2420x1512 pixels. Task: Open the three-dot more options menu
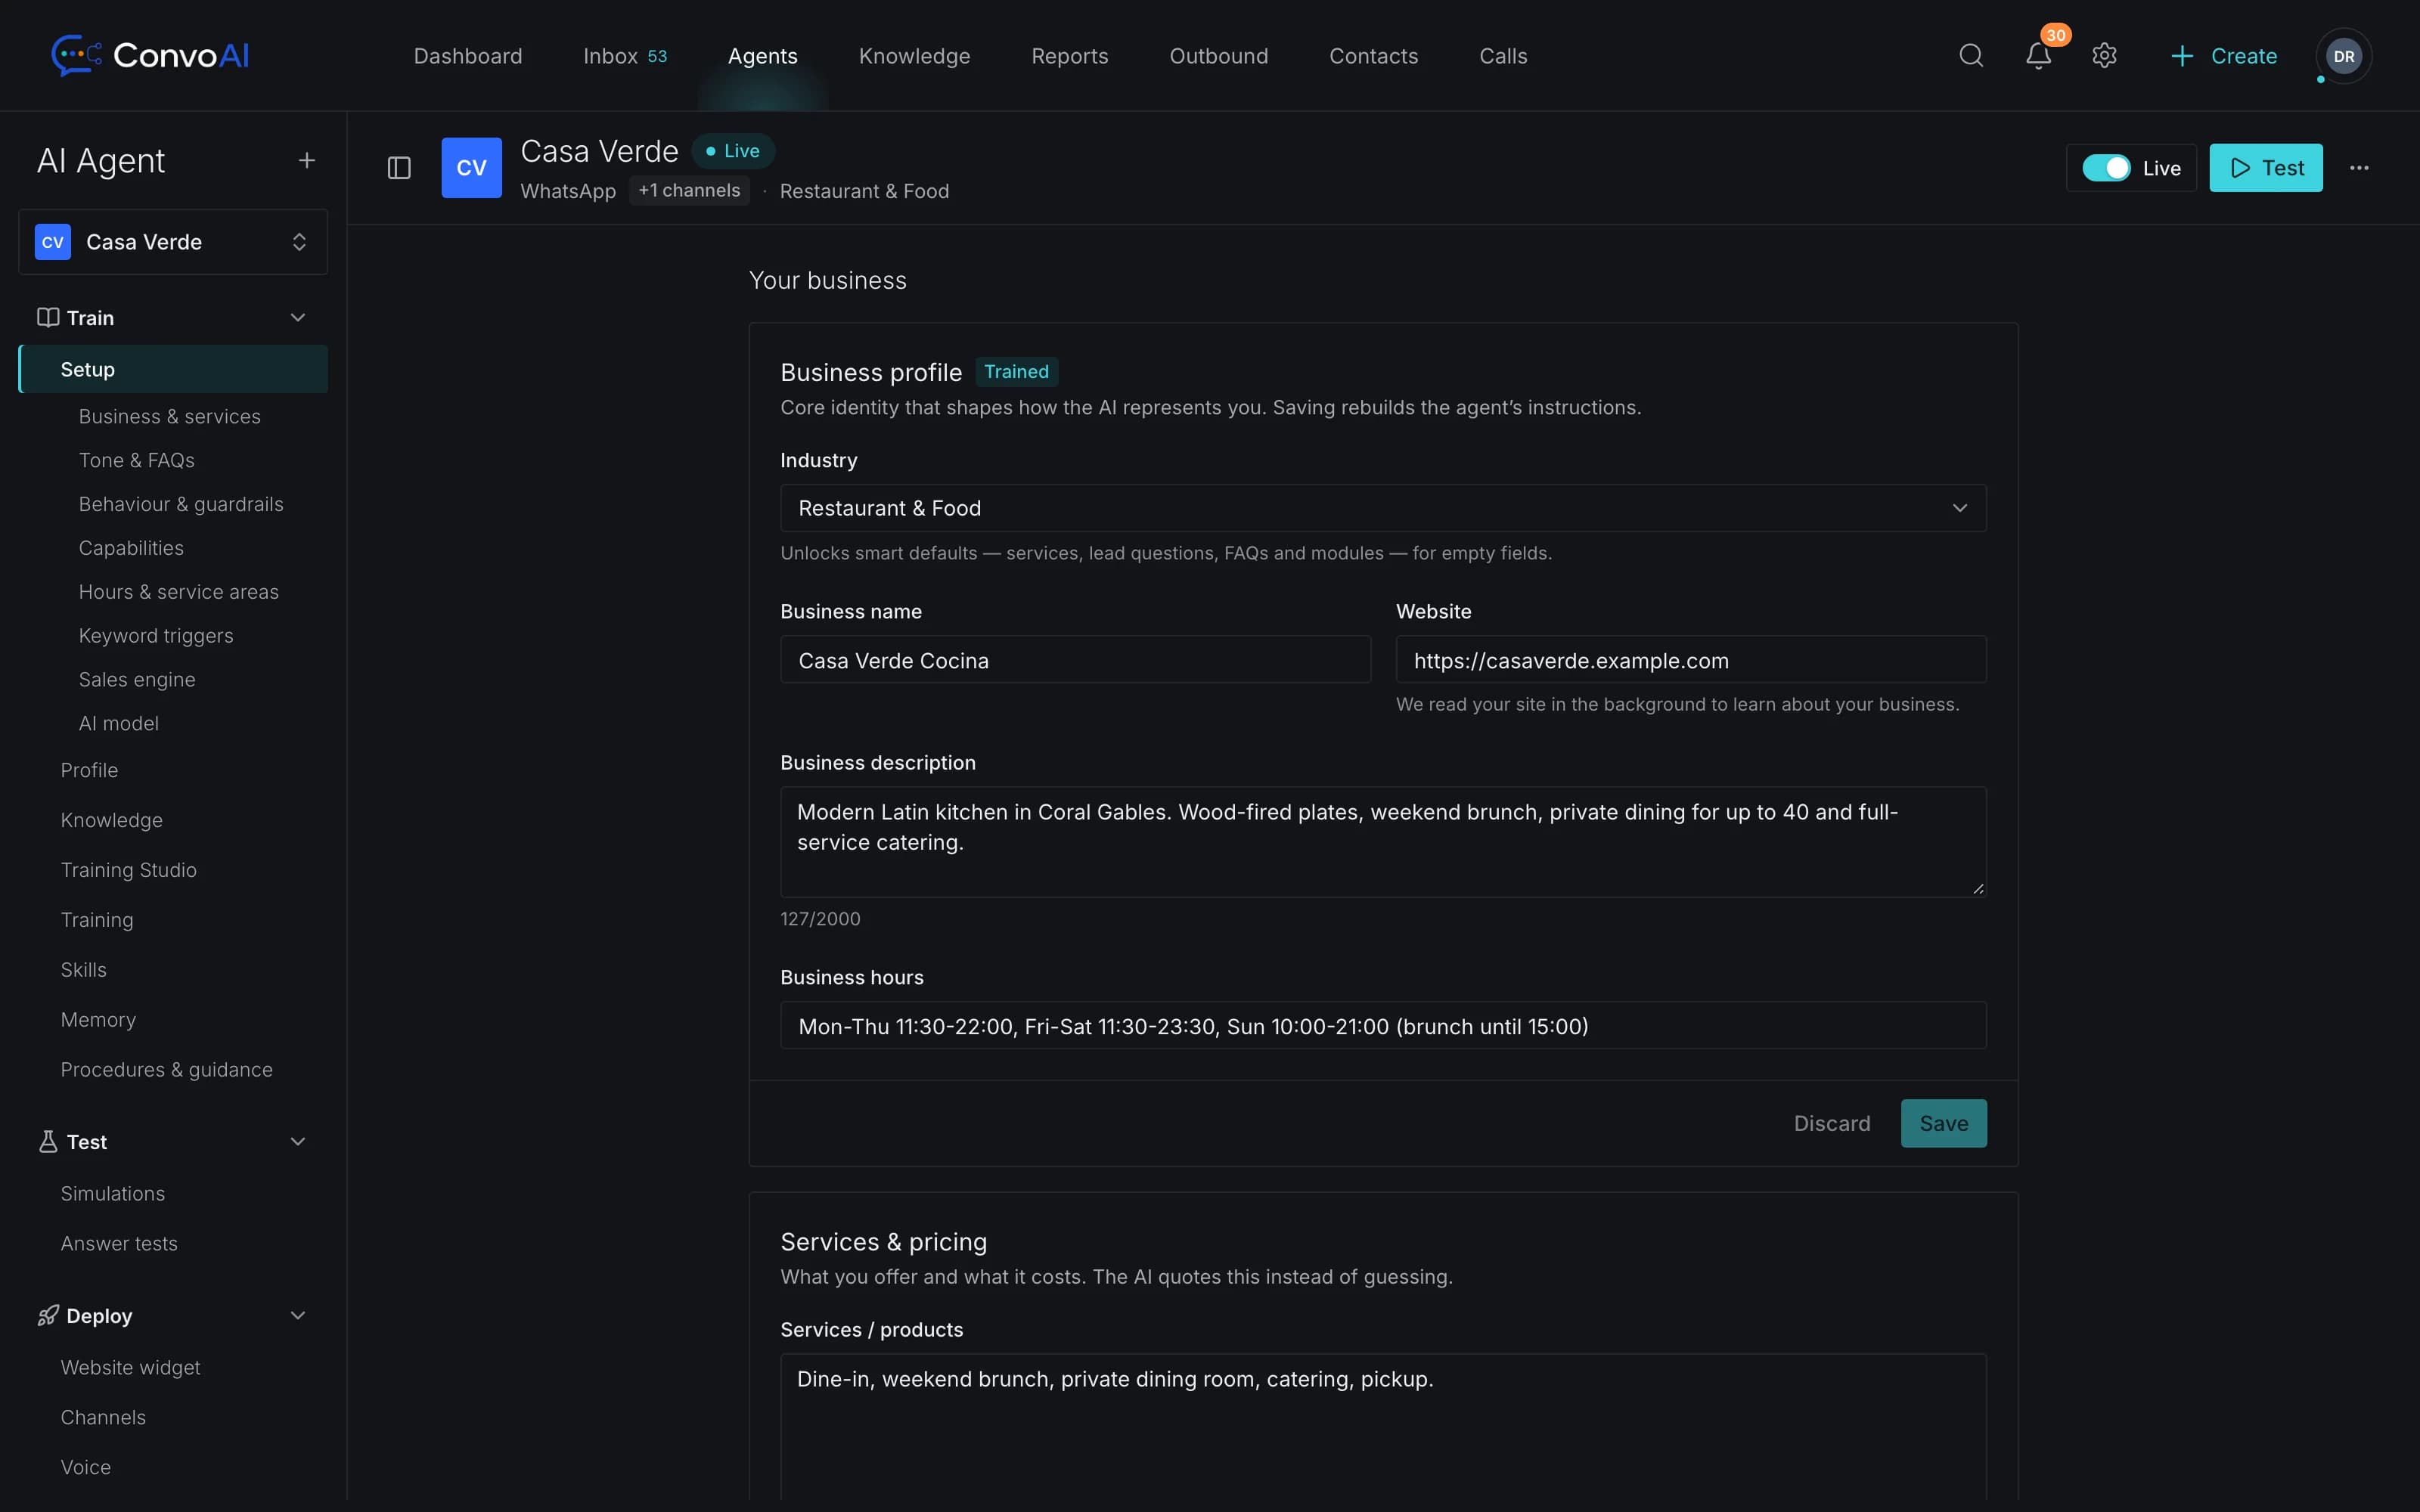2359,168
